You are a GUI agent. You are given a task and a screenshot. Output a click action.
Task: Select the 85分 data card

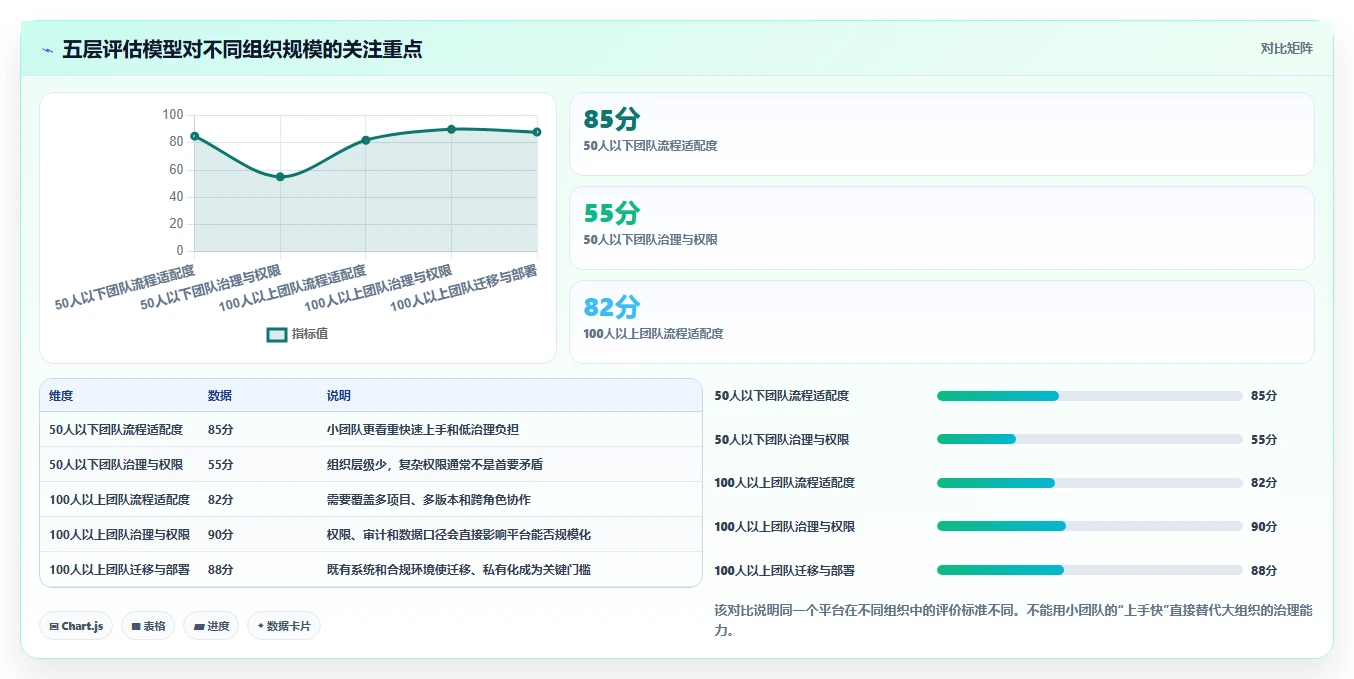coord(941,134)
